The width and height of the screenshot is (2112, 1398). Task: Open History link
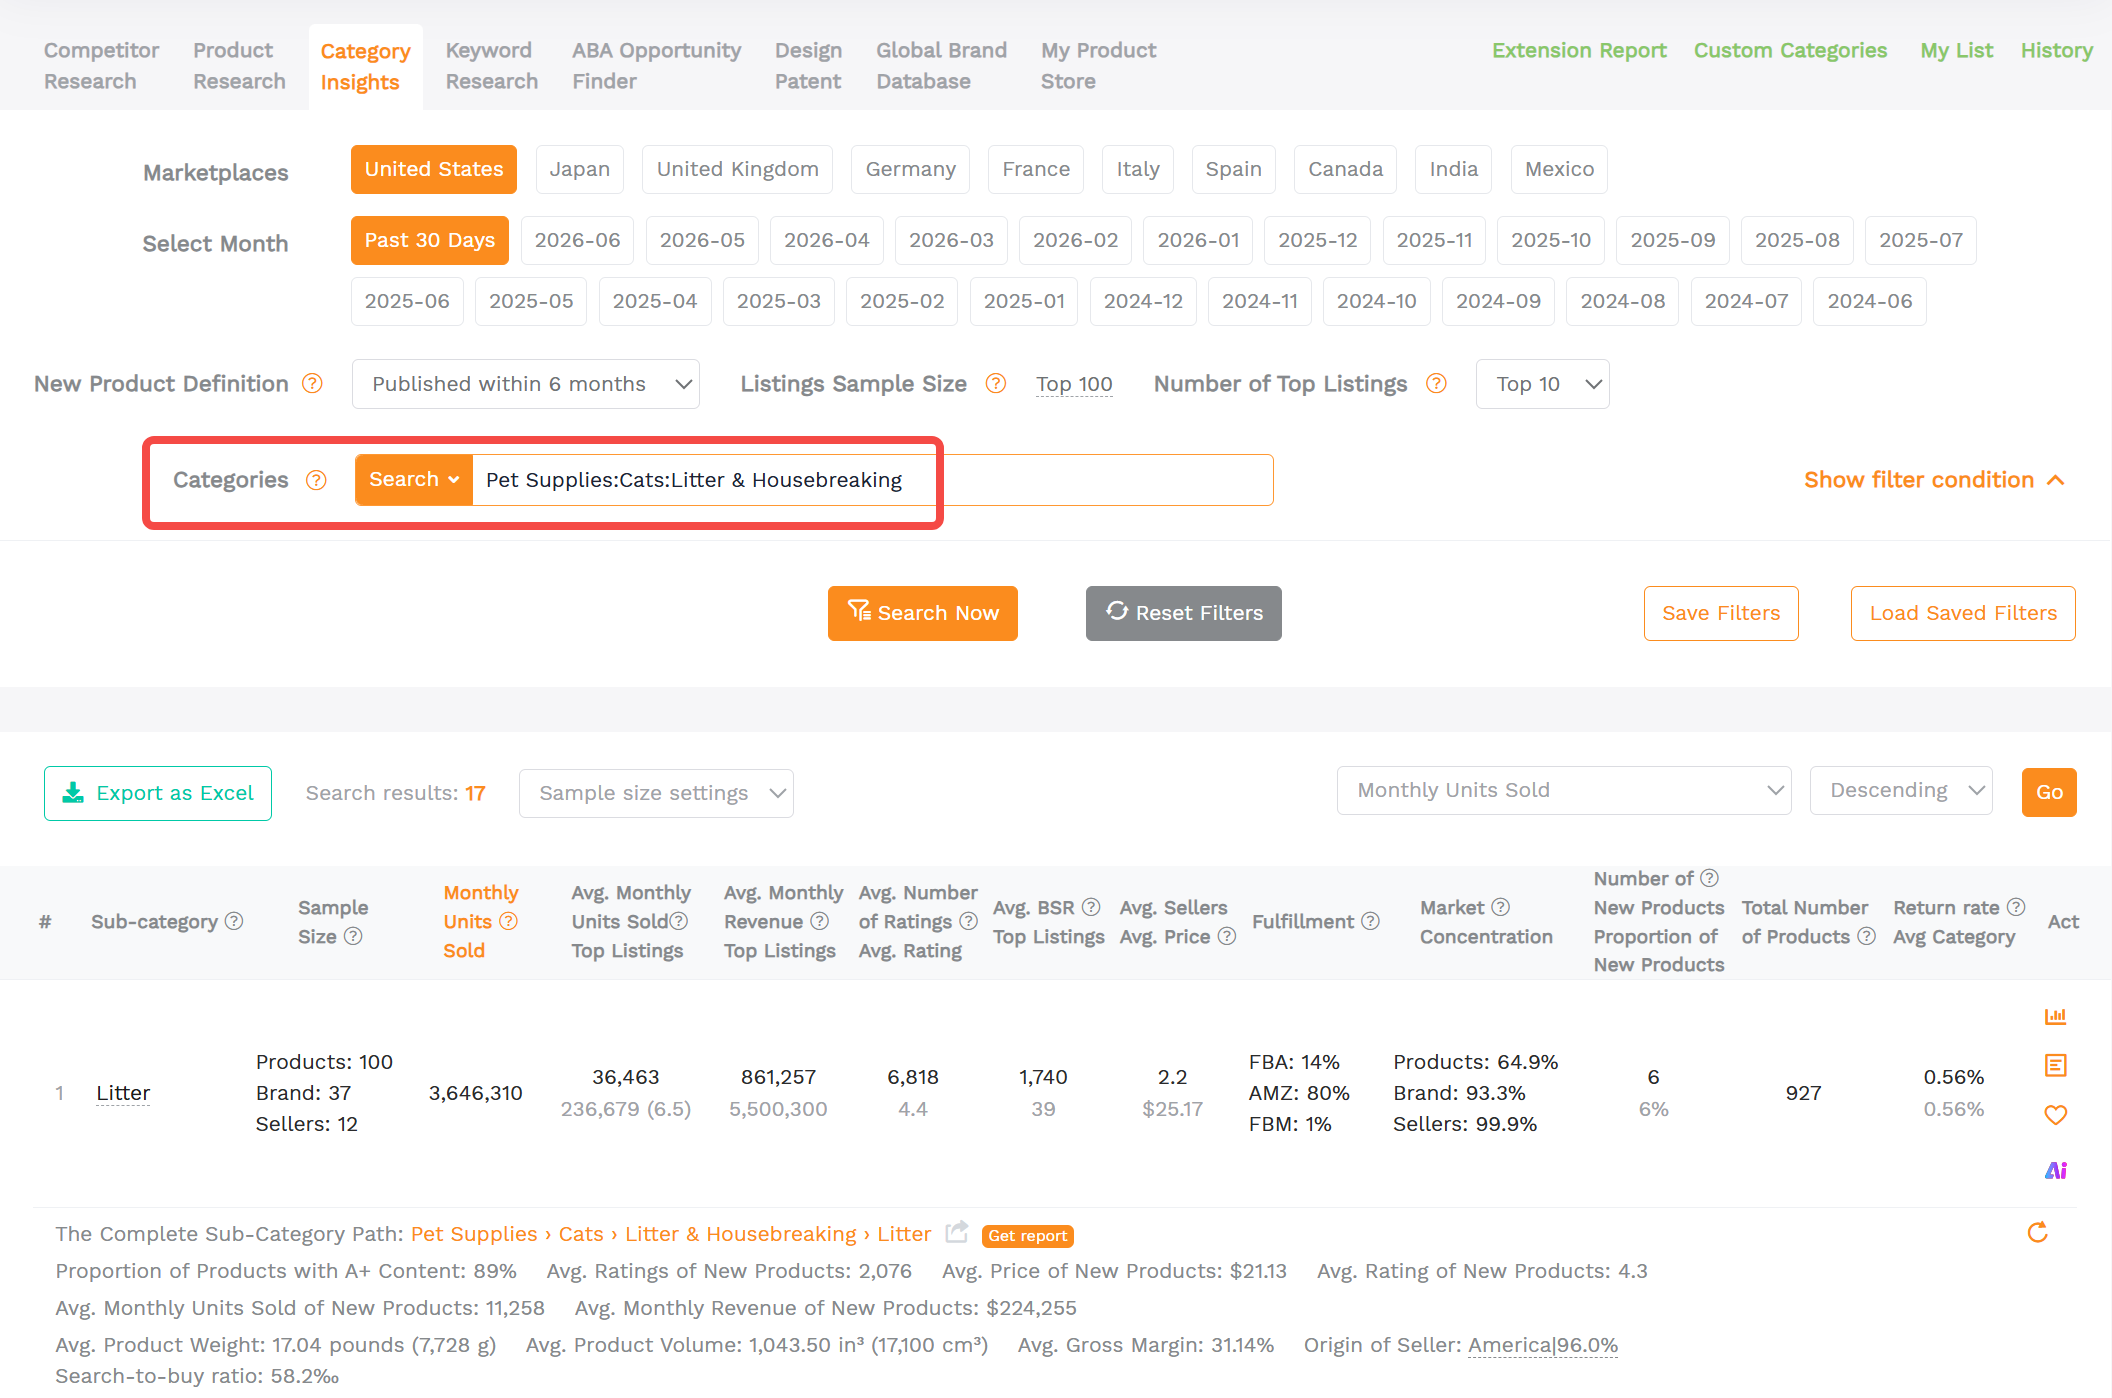pyautogui.click(x=2056, y=50)
